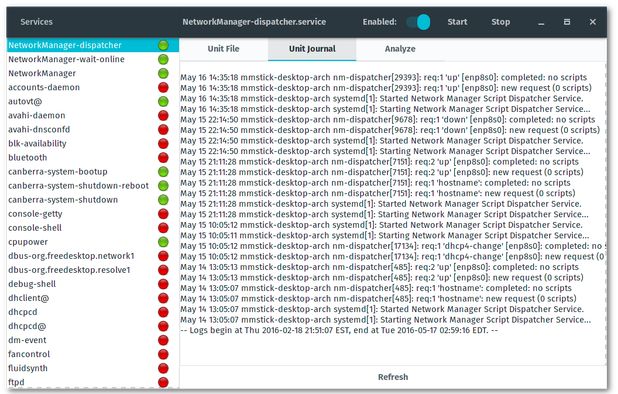Click journal line 'Logs begin at Thu 2016-02-18'
Screen dimensions: 618x394
339,331
